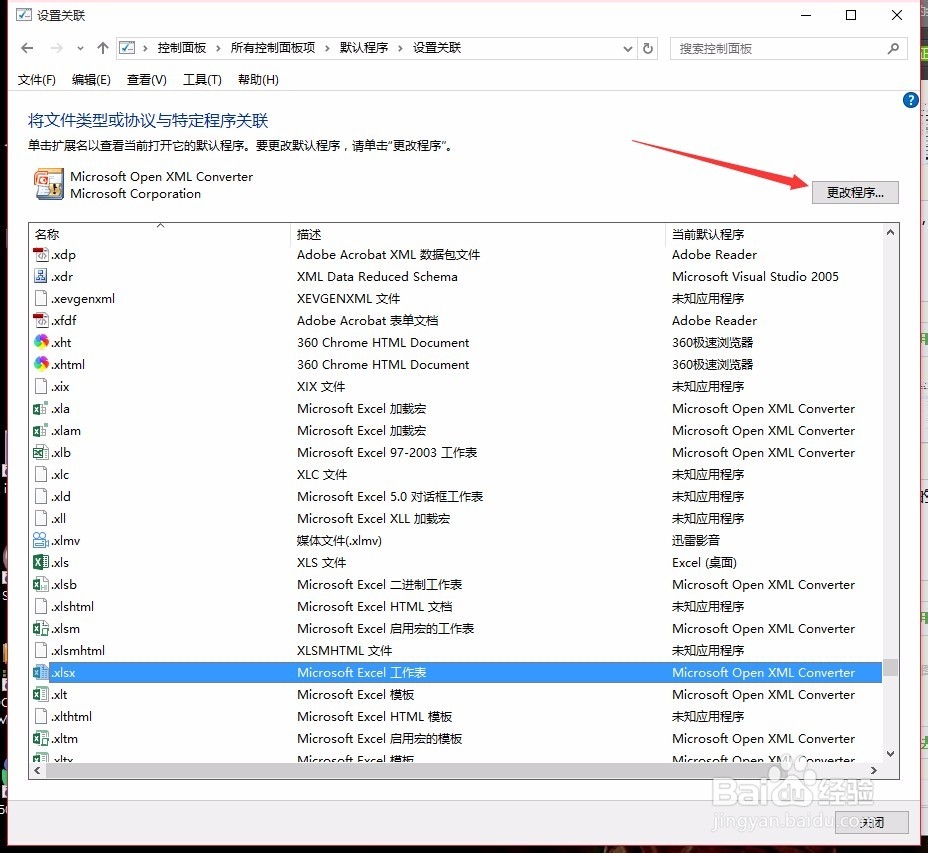Open the 工具(T) menu
The image size is (928, 853).
tap(201, 80)
